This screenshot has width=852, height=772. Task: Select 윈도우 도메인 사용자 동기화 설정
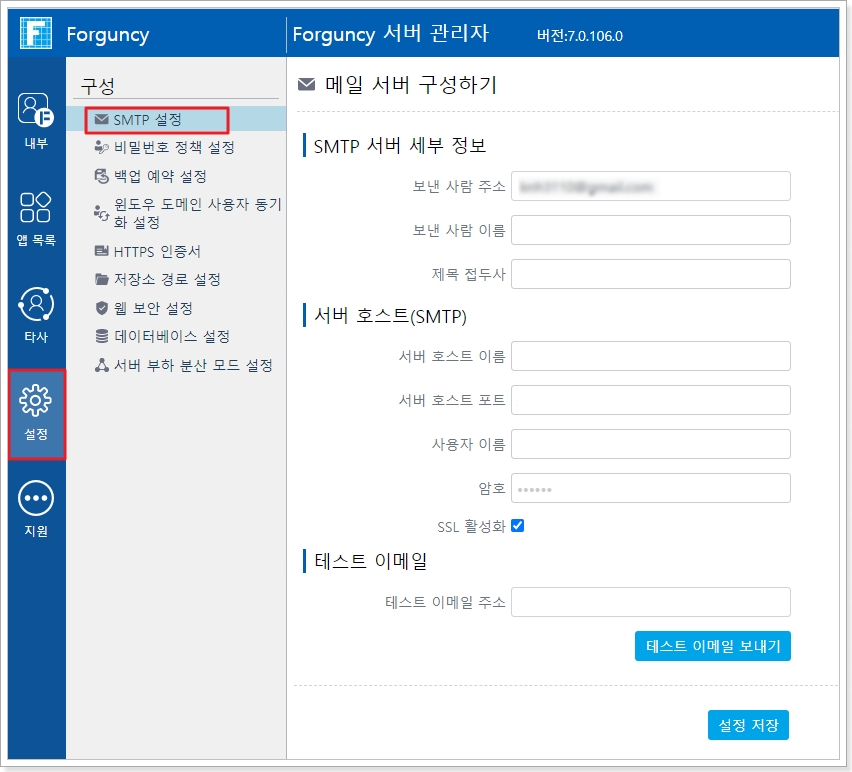[196, 213]
